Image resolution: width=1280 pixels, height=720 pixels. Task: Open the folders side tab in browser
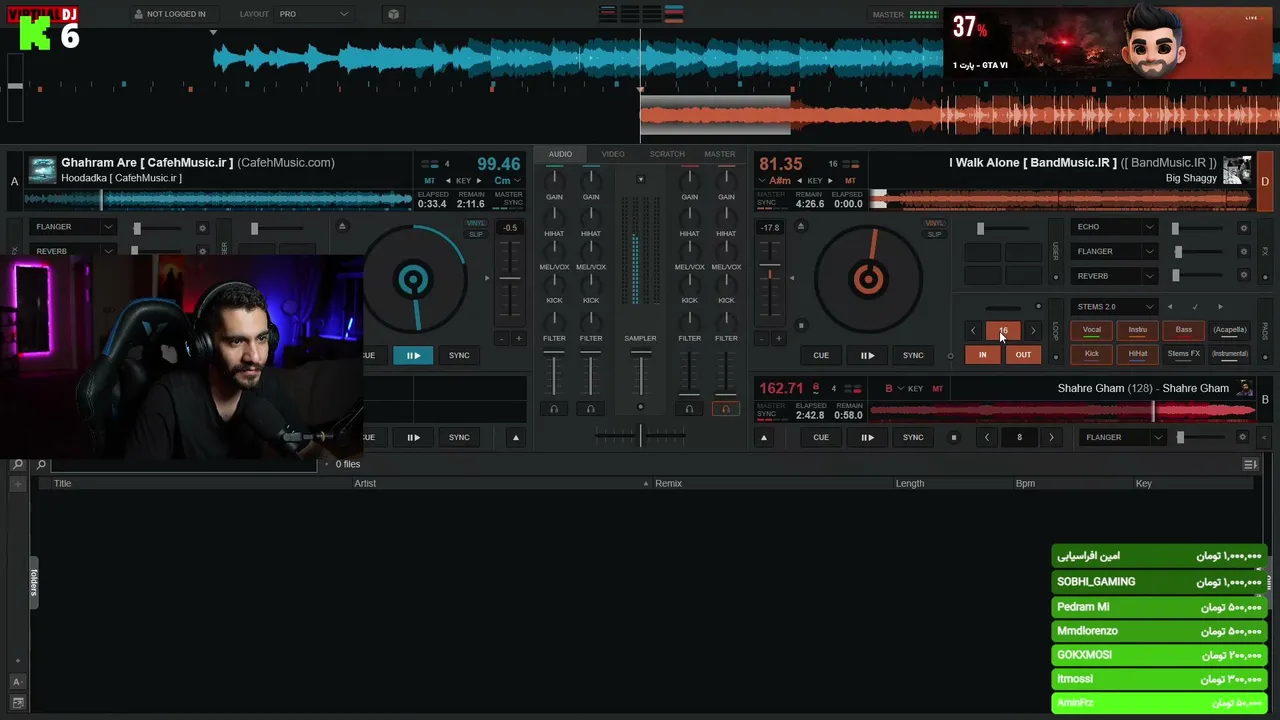(x=33, y=582)
